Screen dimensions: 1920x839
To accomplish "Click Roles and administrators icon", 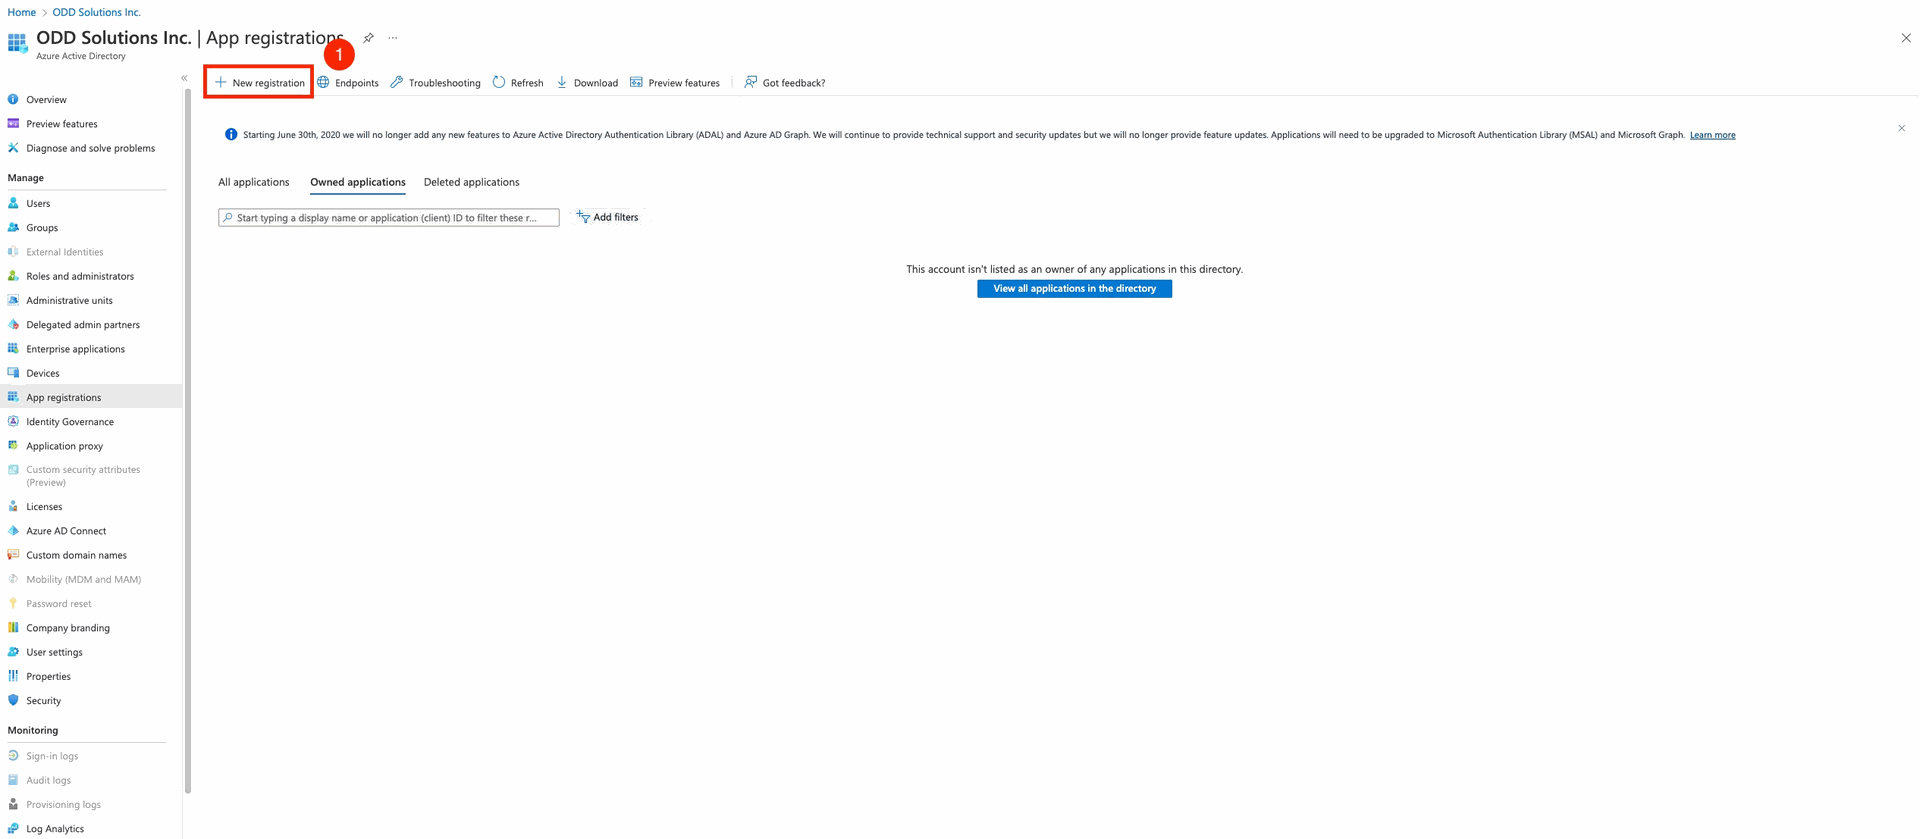I will pyautogui.click(x=13, y=276).
